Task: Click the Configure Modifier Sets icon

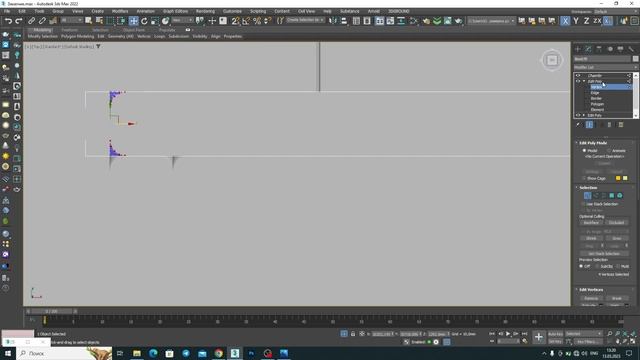Action: tap(621, 125)
